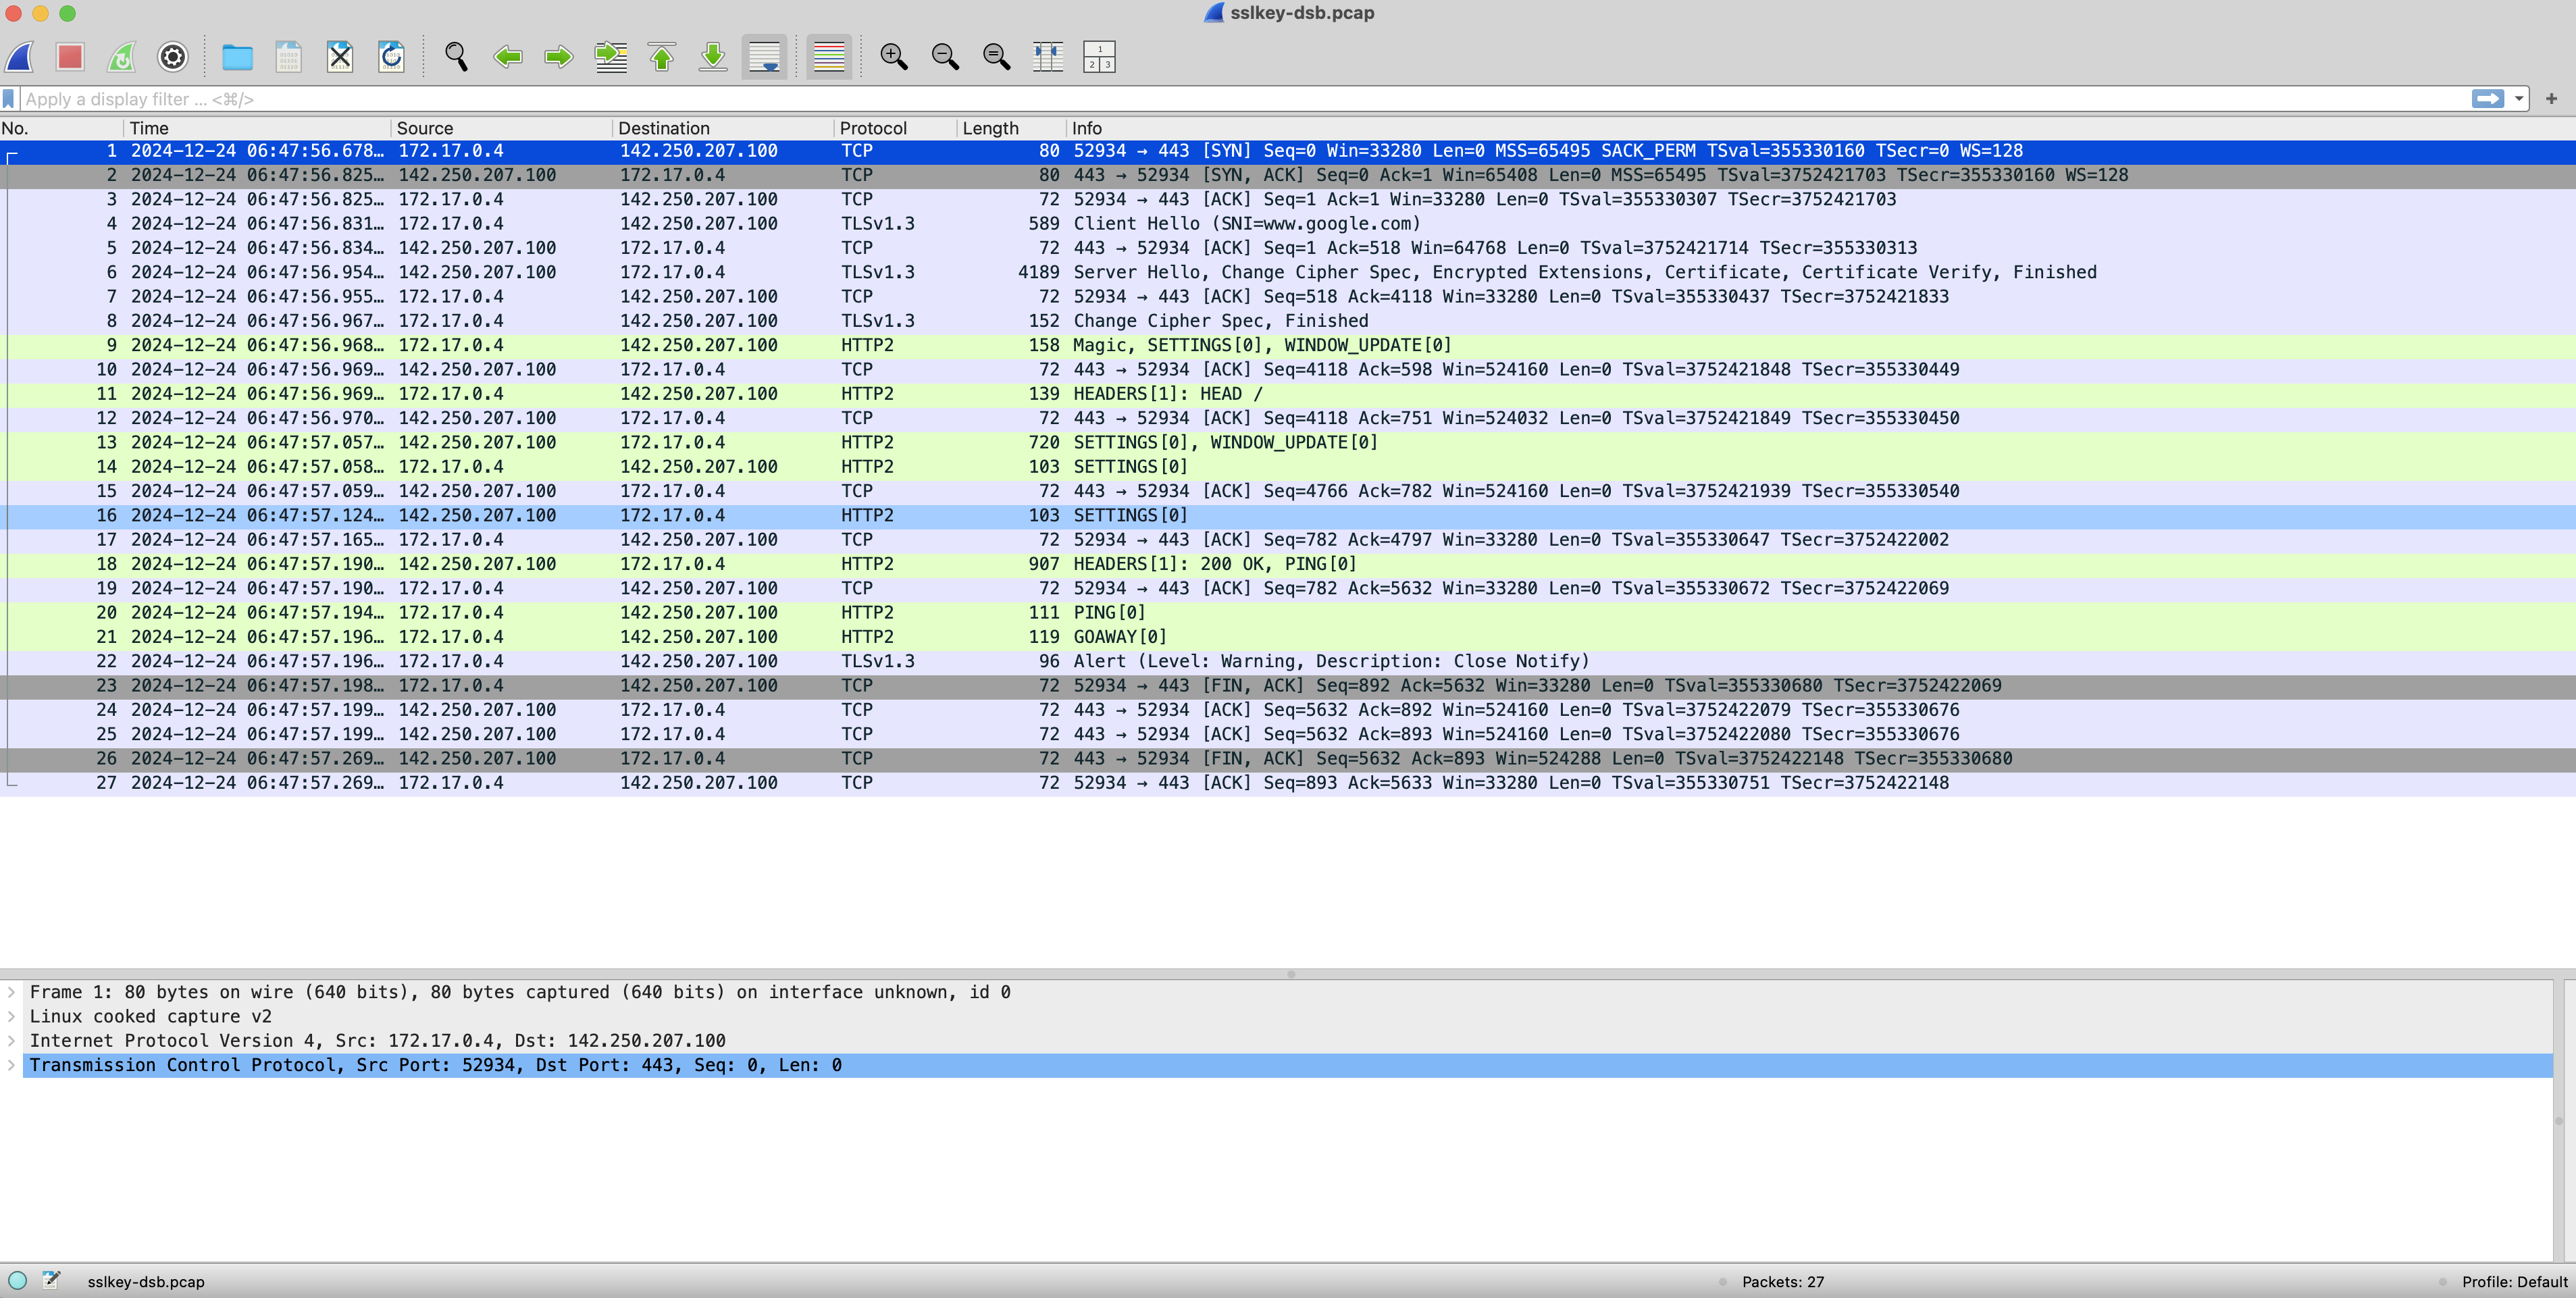
Task: Select packet 9 Magic, SETTINGS row
Action: 1288,345
